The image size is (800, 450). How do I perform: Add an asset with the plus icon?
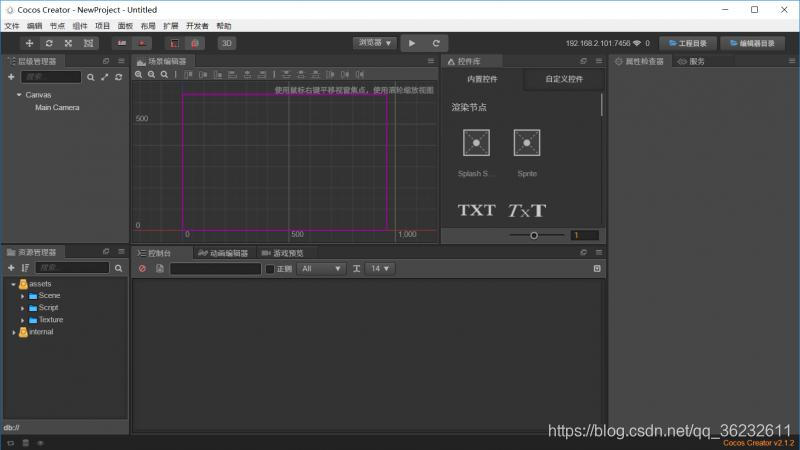tap(11, 268)
